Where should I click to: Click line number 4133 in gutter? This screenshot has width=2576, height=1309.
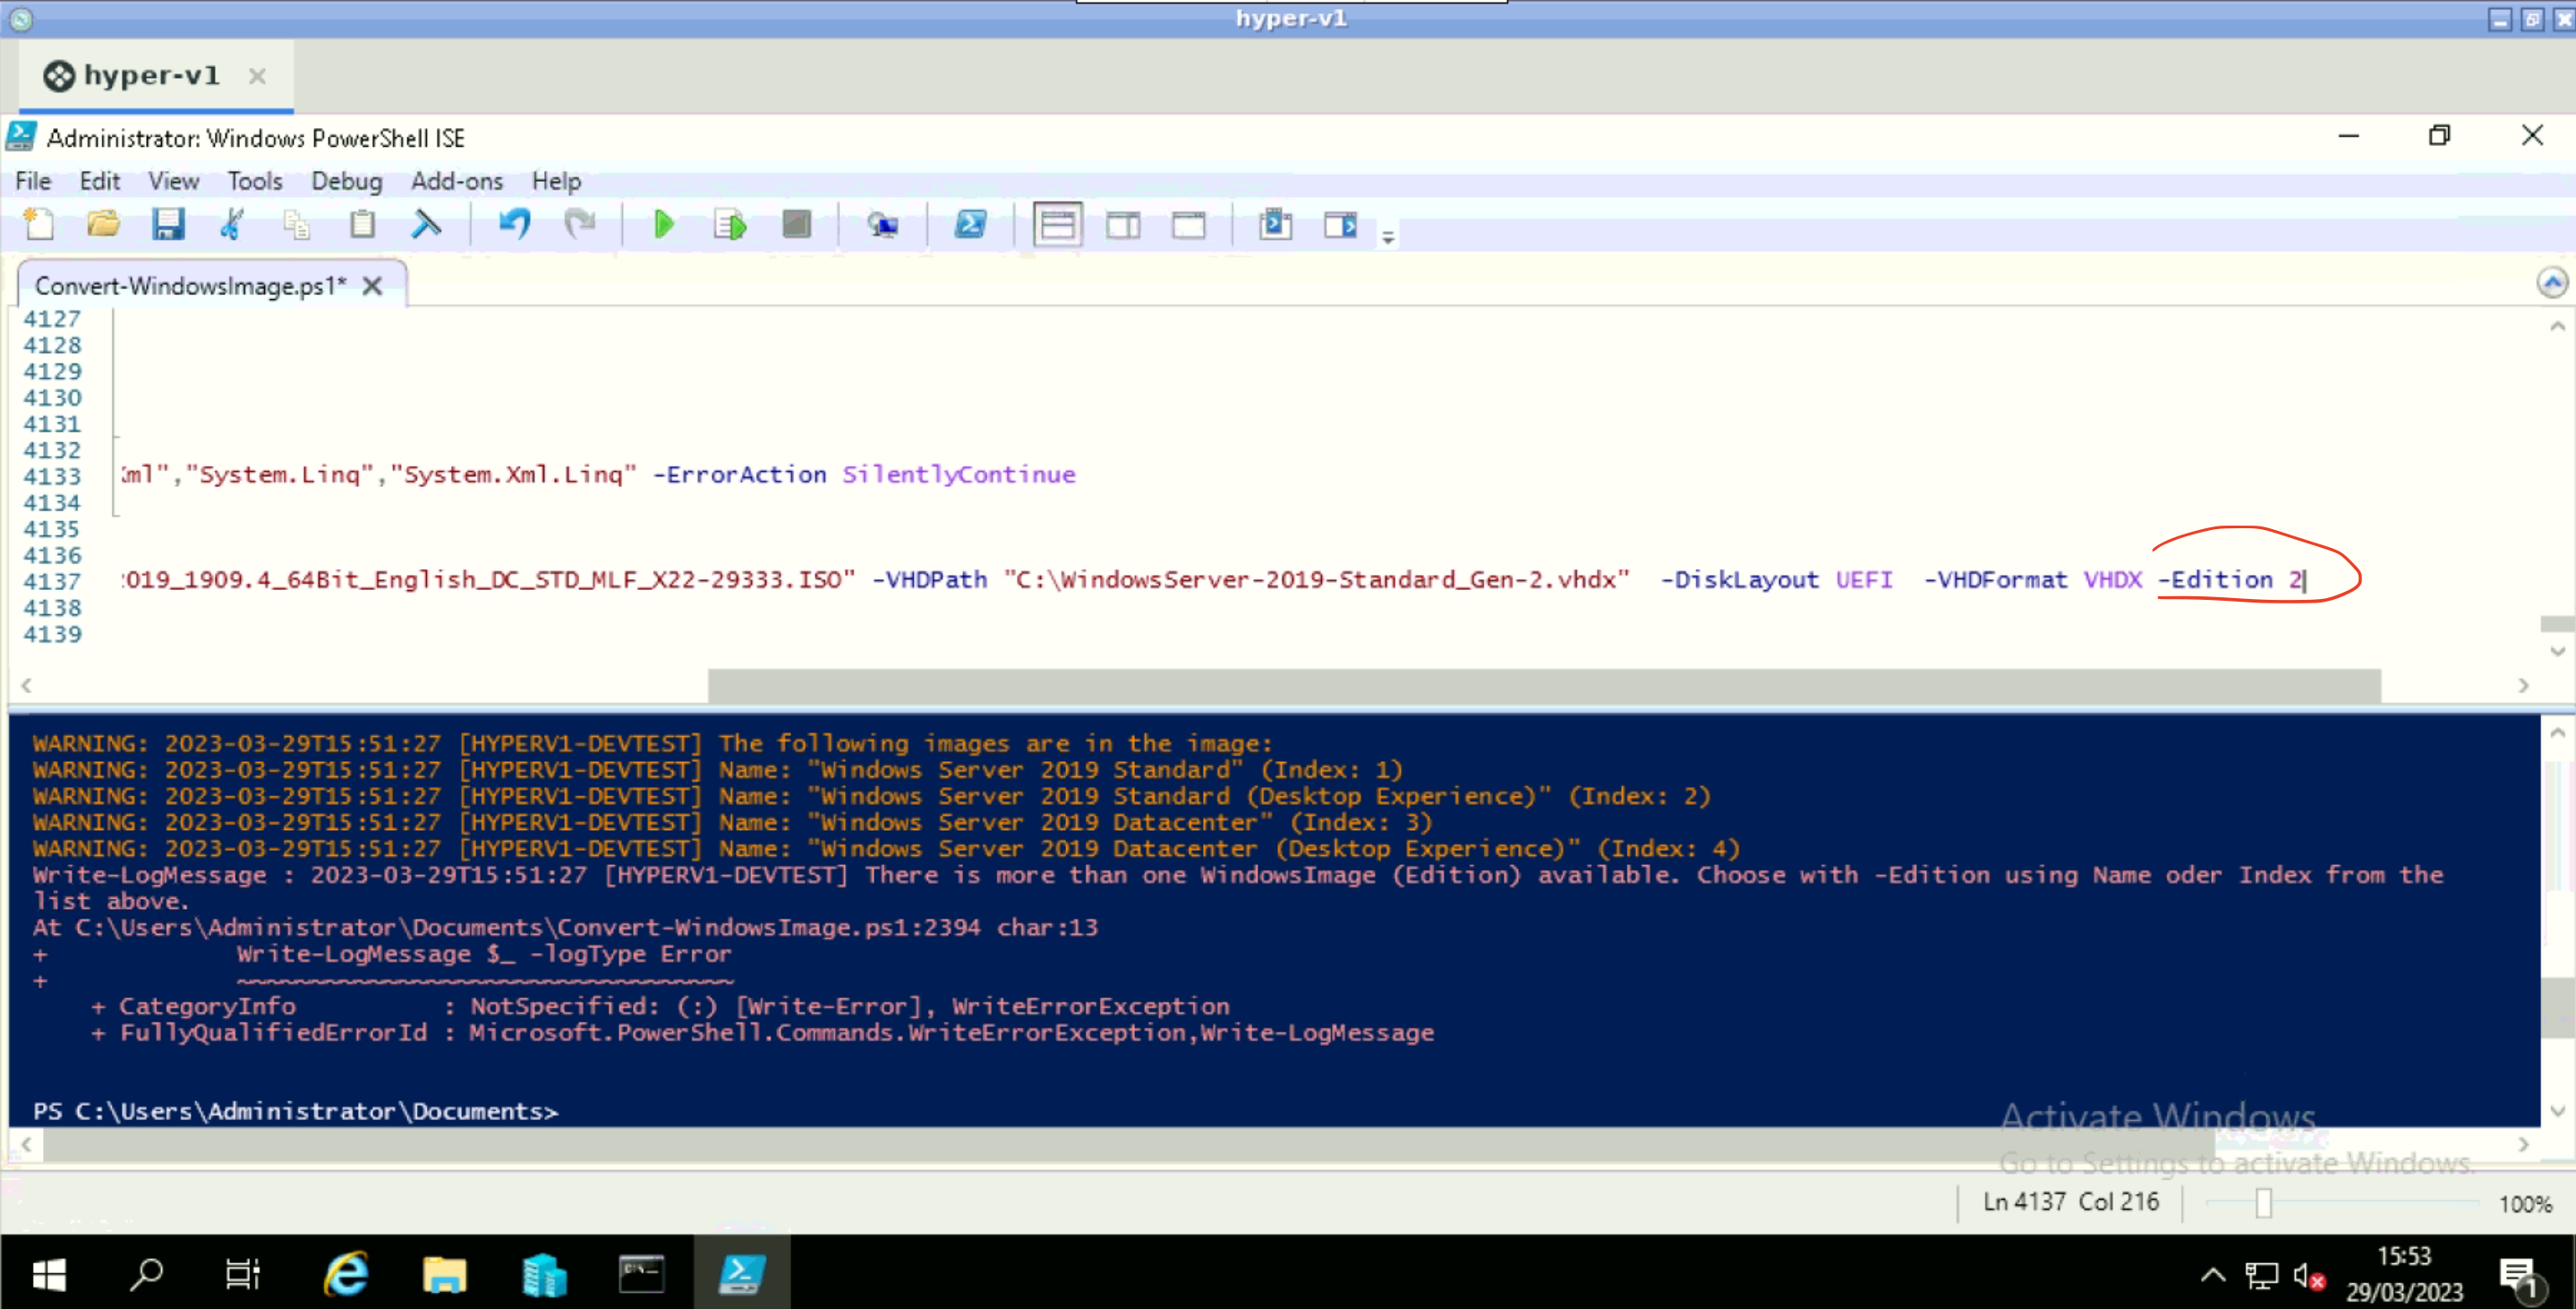point(52,476)
